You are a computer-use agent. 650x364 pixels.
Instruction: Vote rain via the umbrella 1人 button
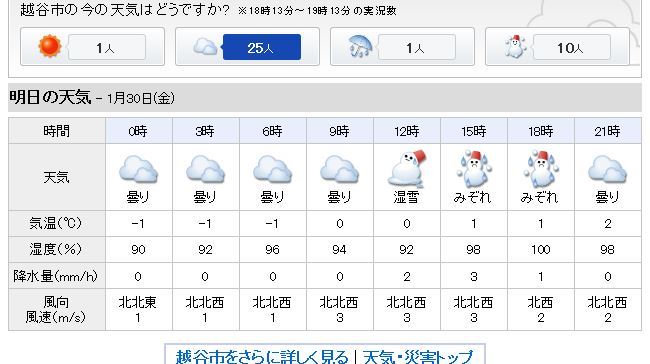(417, 47)
